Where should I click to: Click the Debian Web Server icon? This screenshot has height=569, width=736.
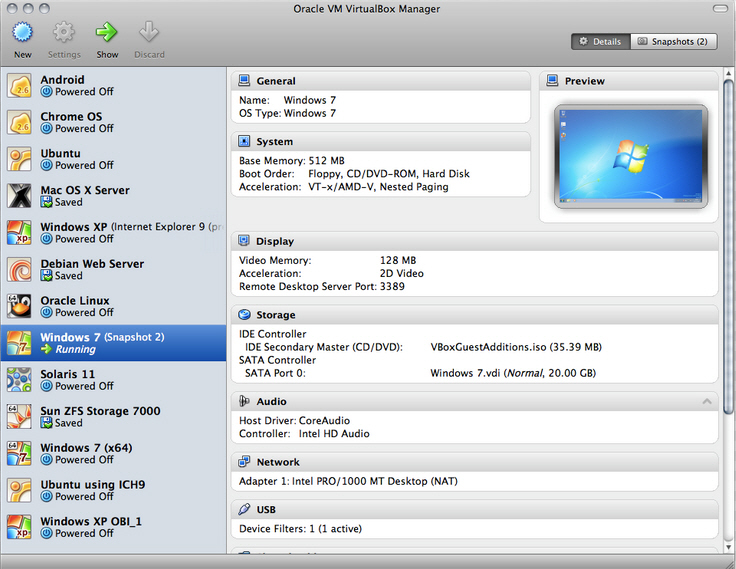(20, 270)
